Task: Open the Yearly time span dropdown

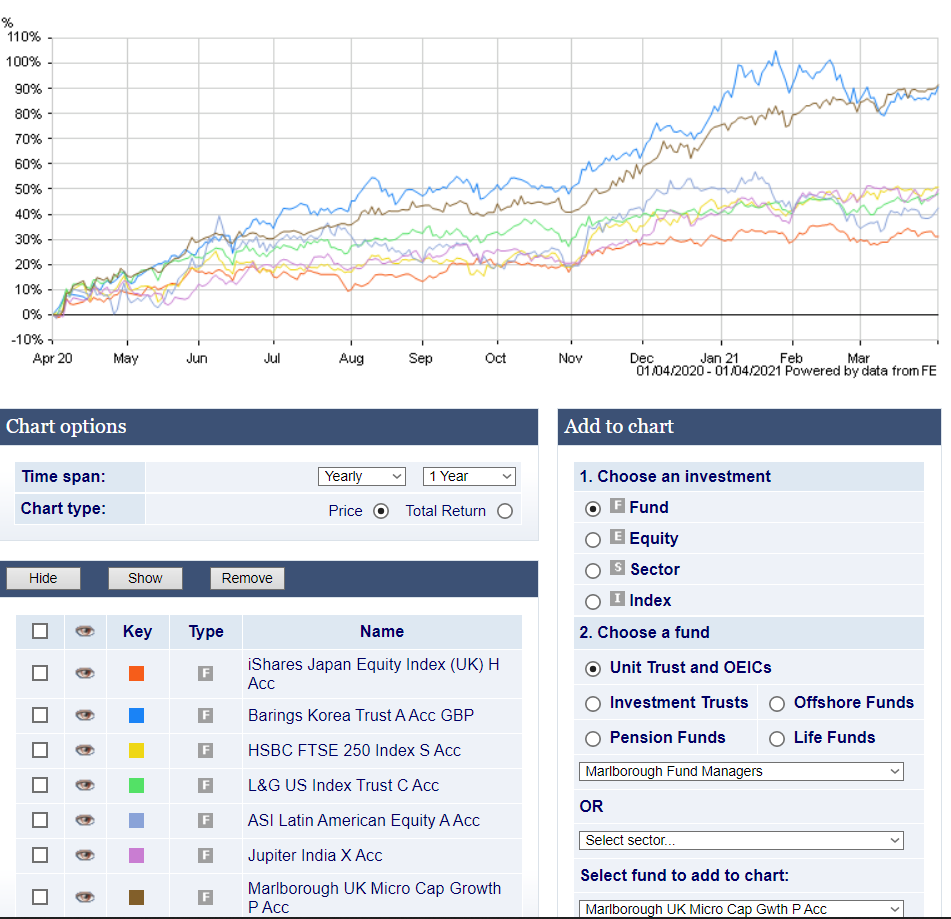Action: tap(362, 477)
